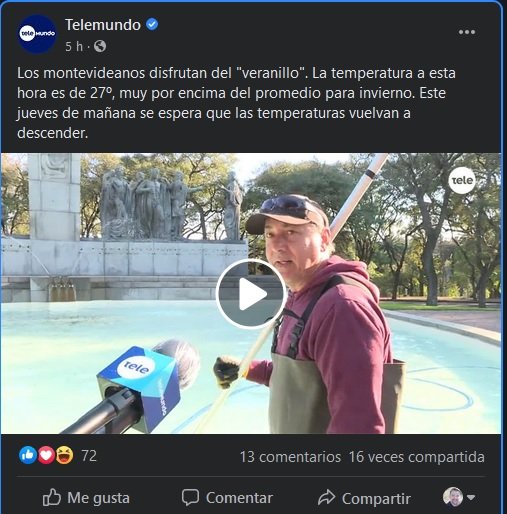Screen dimensions: 507x514
Task: Click the laughing face reaction icon
Action: tap(65, 455)
